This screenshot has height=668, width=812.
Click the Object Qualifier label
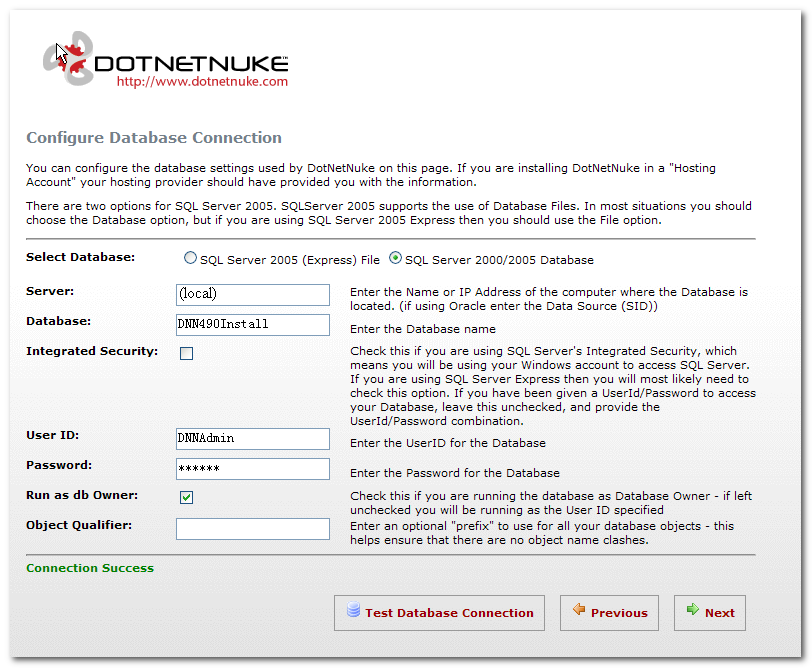[x=79, y=525]
